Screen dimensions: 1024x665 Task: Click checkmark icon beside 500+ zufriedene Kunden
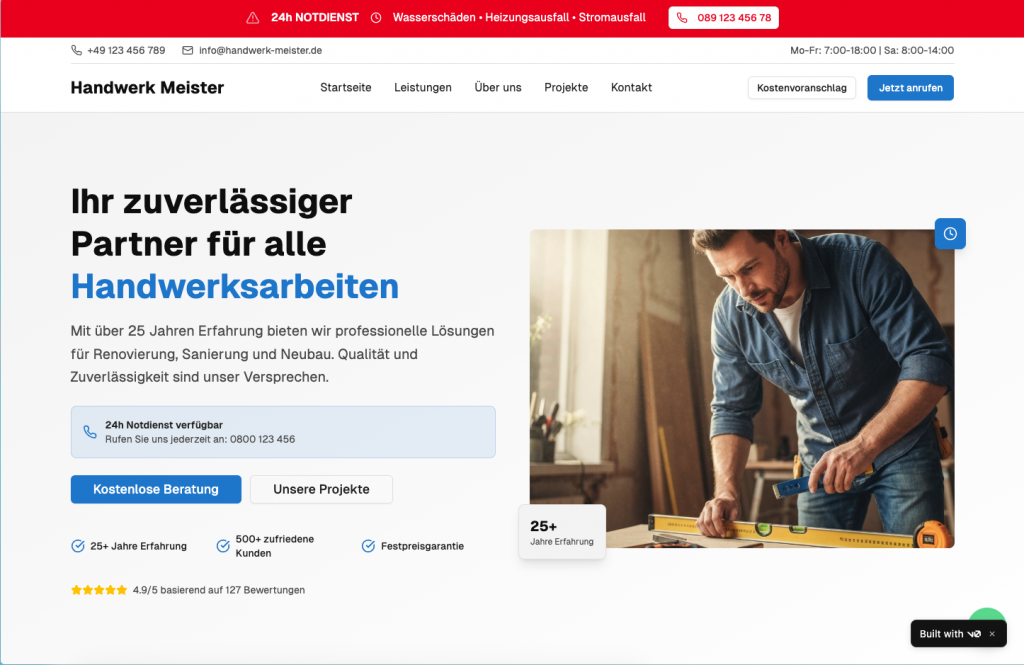tap(223, 546)
